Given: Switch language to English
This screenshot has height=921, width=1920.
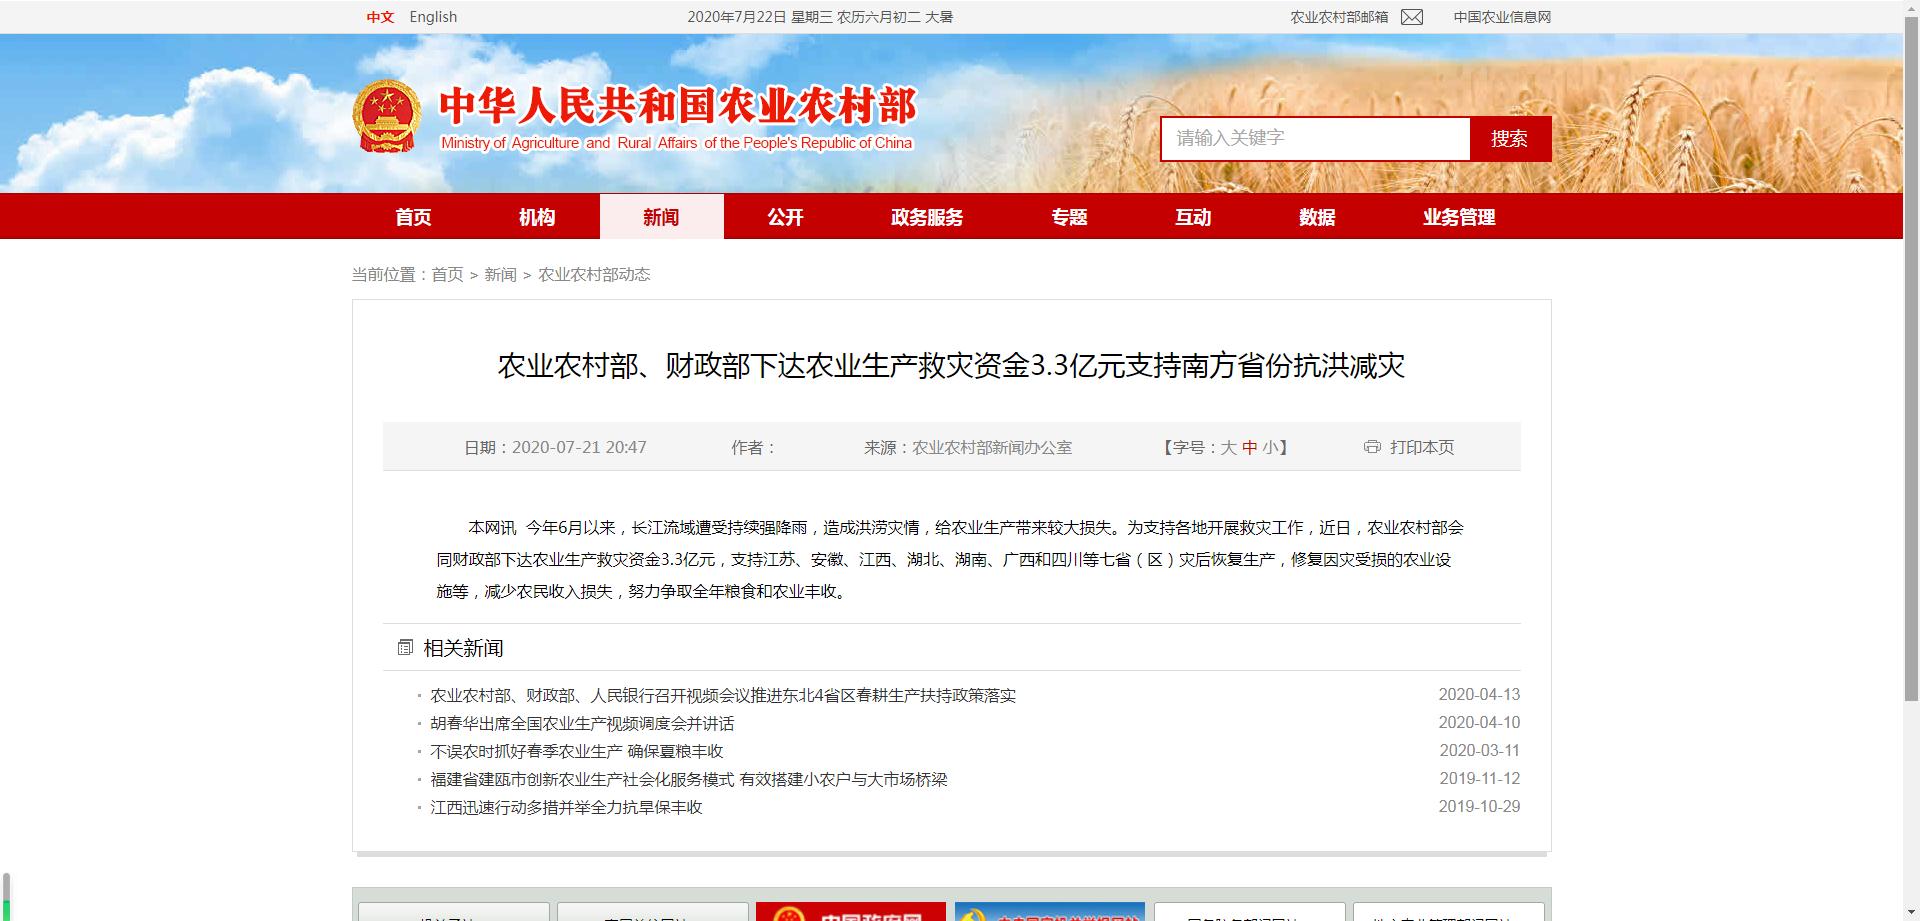Looking at the screenshot, I should coord(433,17).
